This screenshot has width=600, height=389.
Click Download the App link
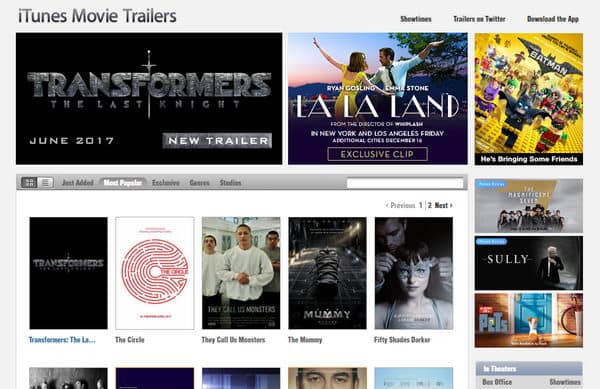pos(553,19)
